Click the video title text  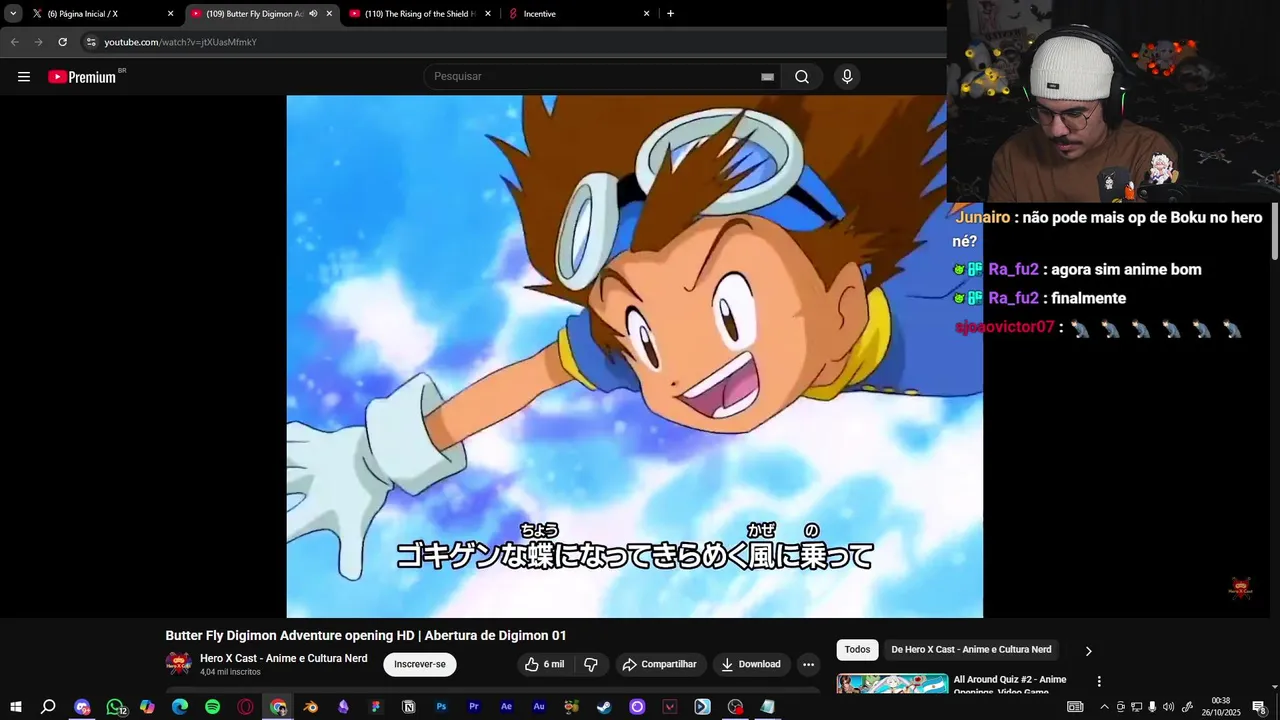pyautogui.click(x=366, y=636)
